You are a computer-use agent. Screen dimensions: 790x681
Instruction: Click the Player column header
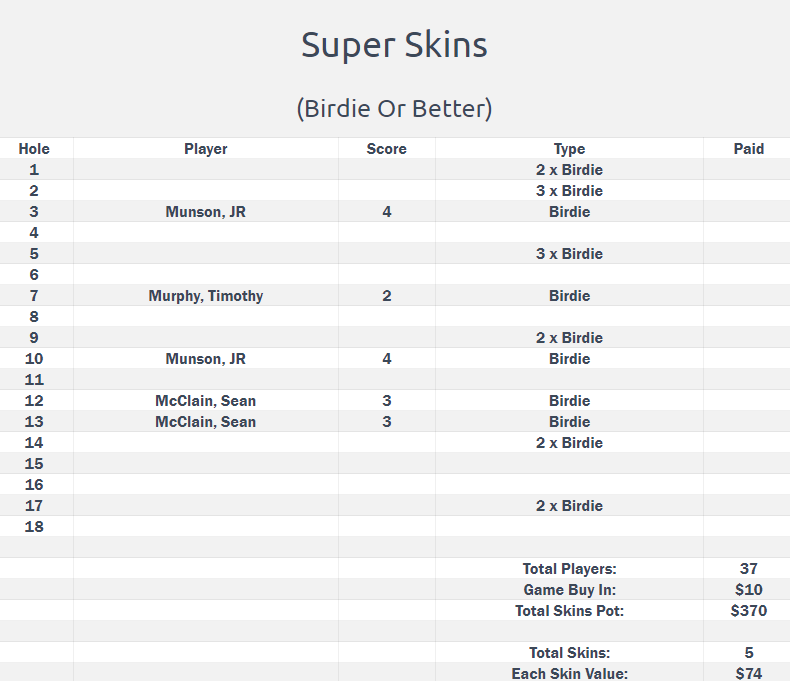point(206,149)
